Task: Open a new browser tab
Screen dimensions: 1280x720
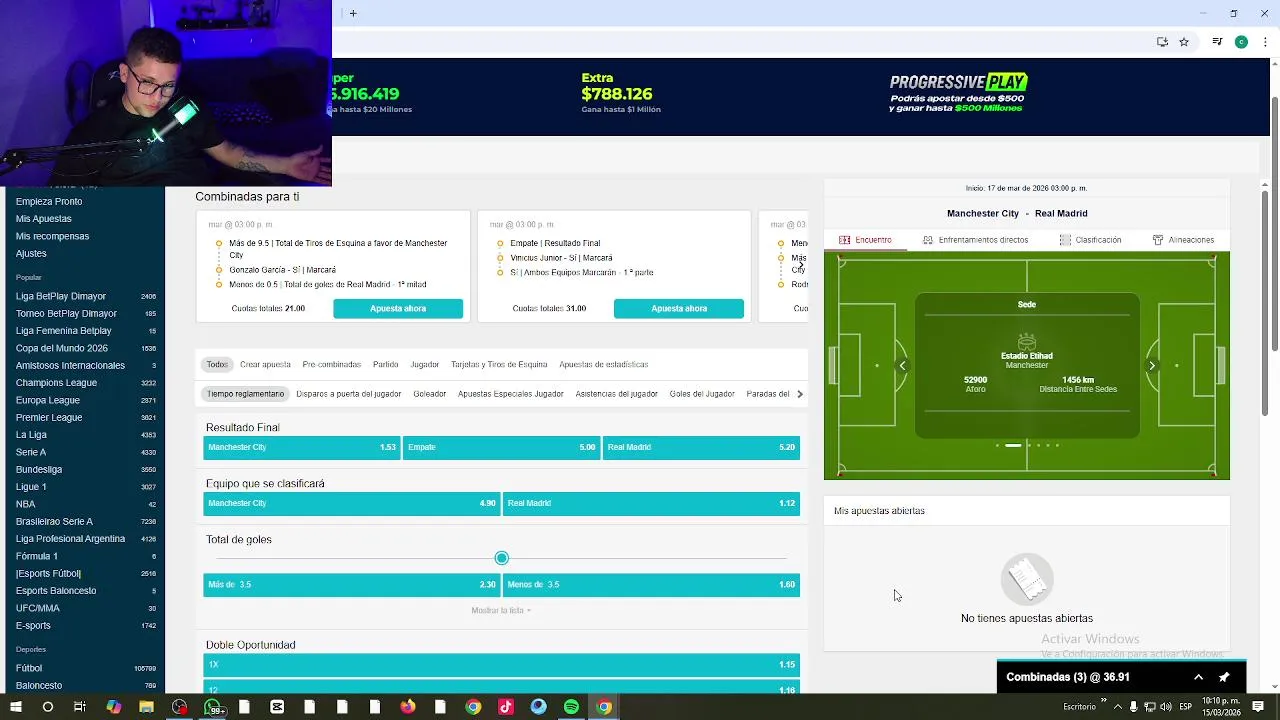Action: (x=353, y=13)
